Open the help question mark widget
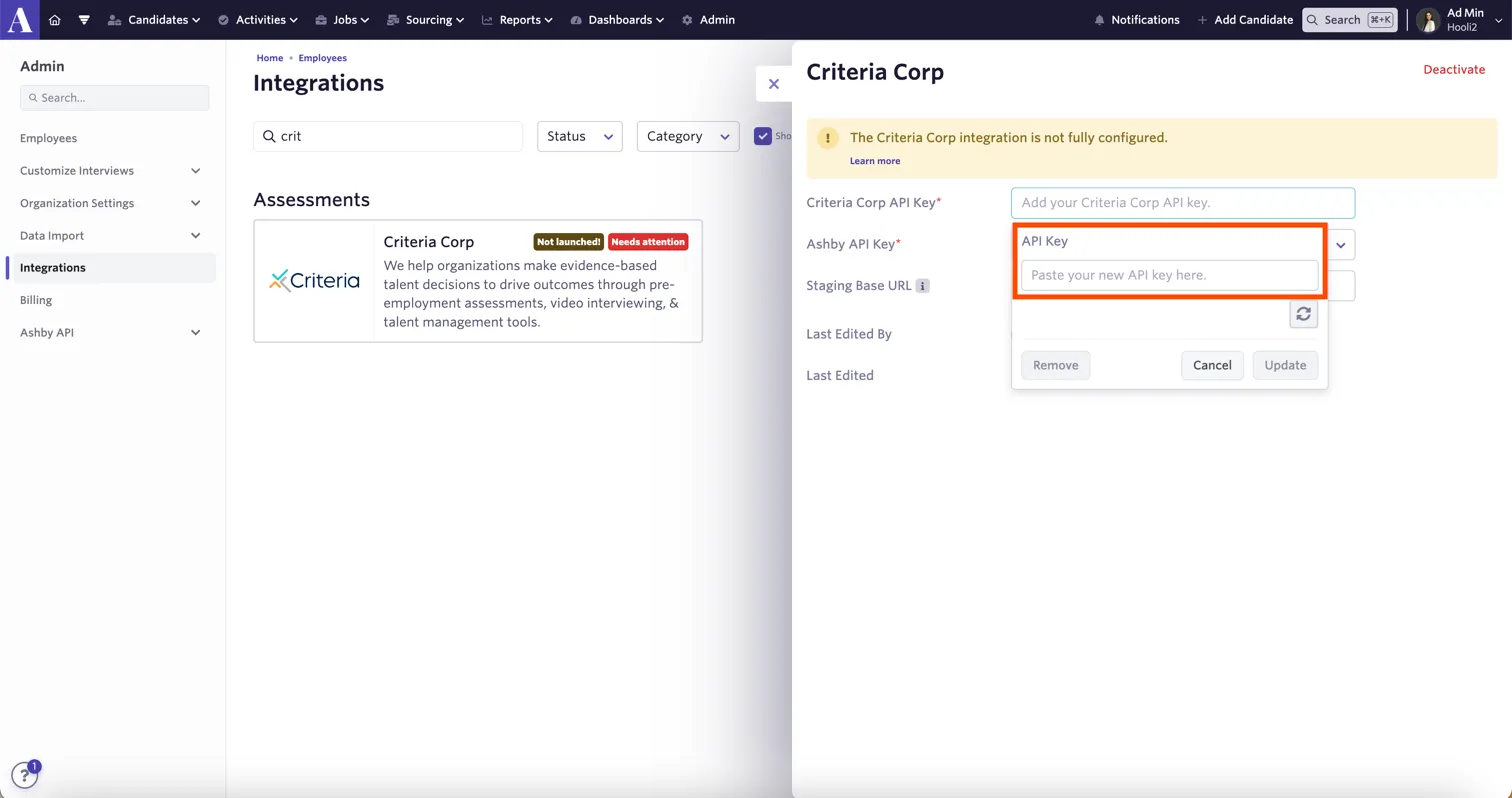This screenshot has height=798, width=1512. tap(24, 775)
